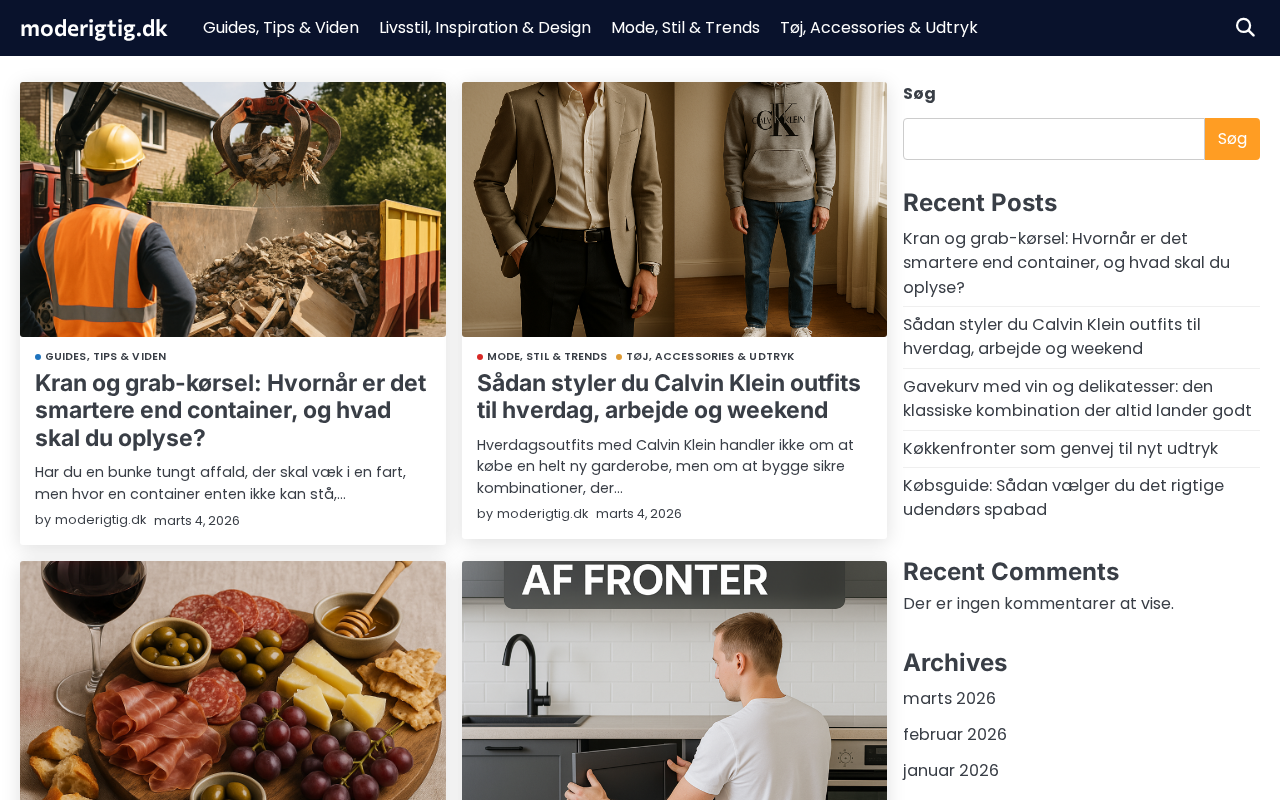Focus the sidebar search text field

point(1054,139)
